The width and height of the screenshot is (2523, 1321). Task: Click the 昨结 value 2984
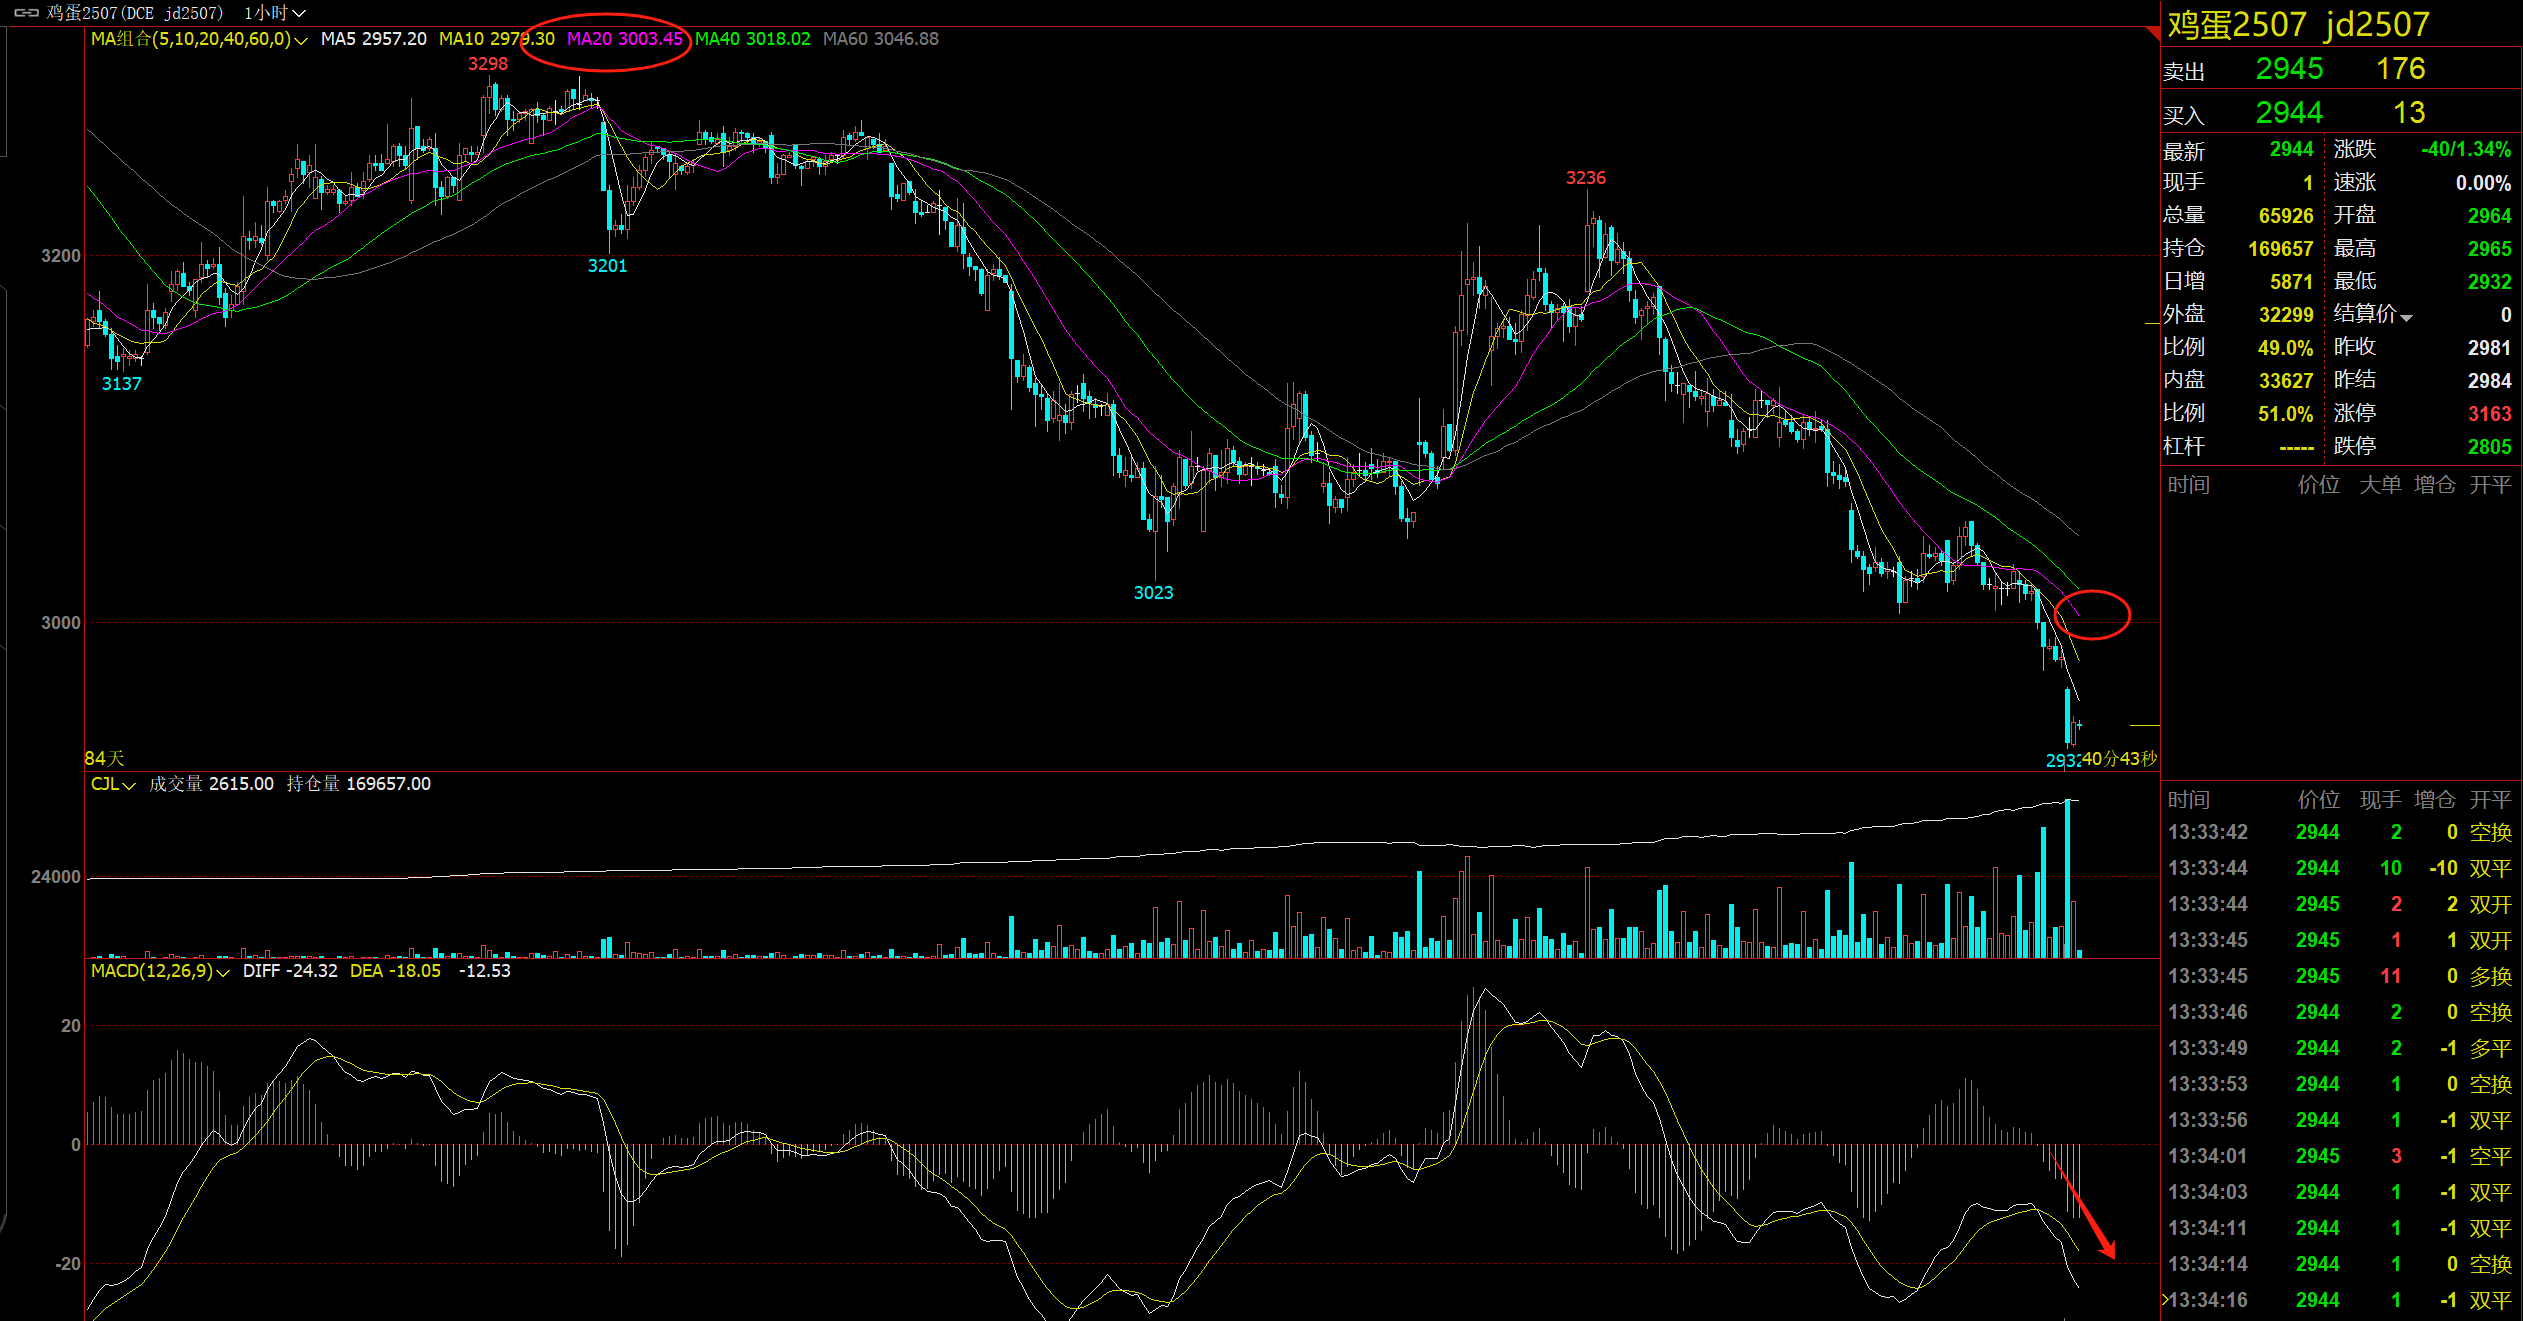click(2489, 381)
